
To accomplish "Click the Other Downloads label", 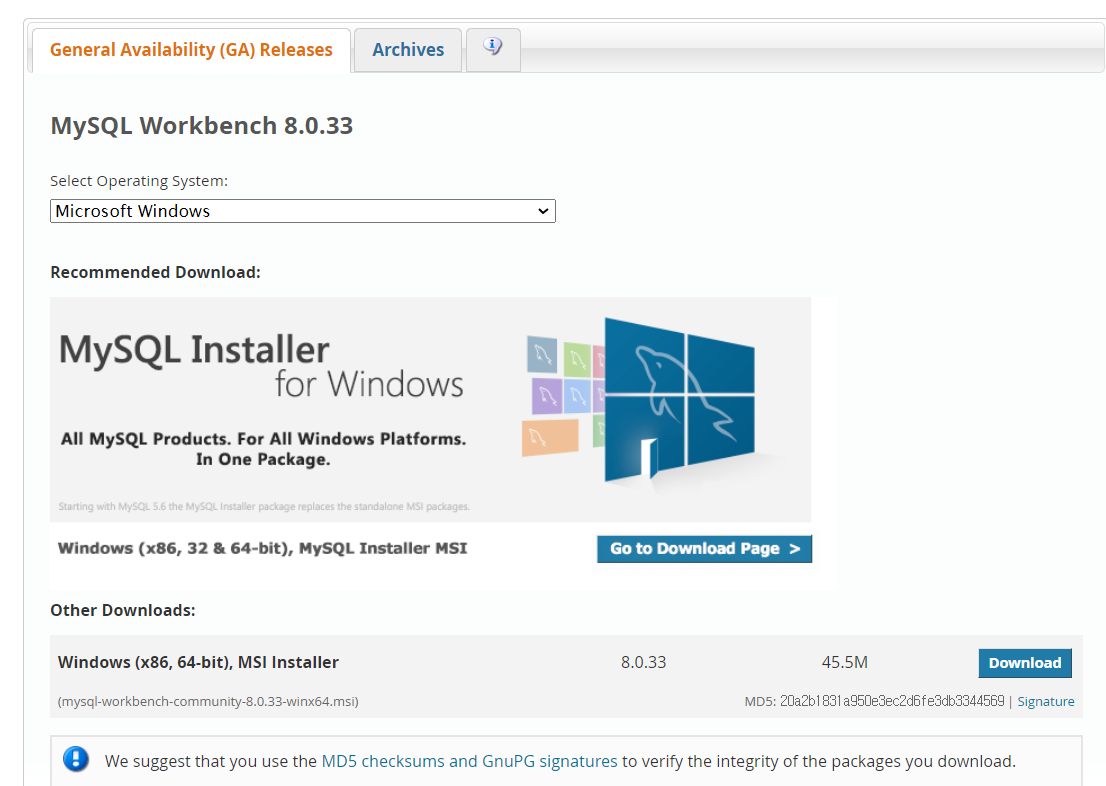I will [123, 610].
